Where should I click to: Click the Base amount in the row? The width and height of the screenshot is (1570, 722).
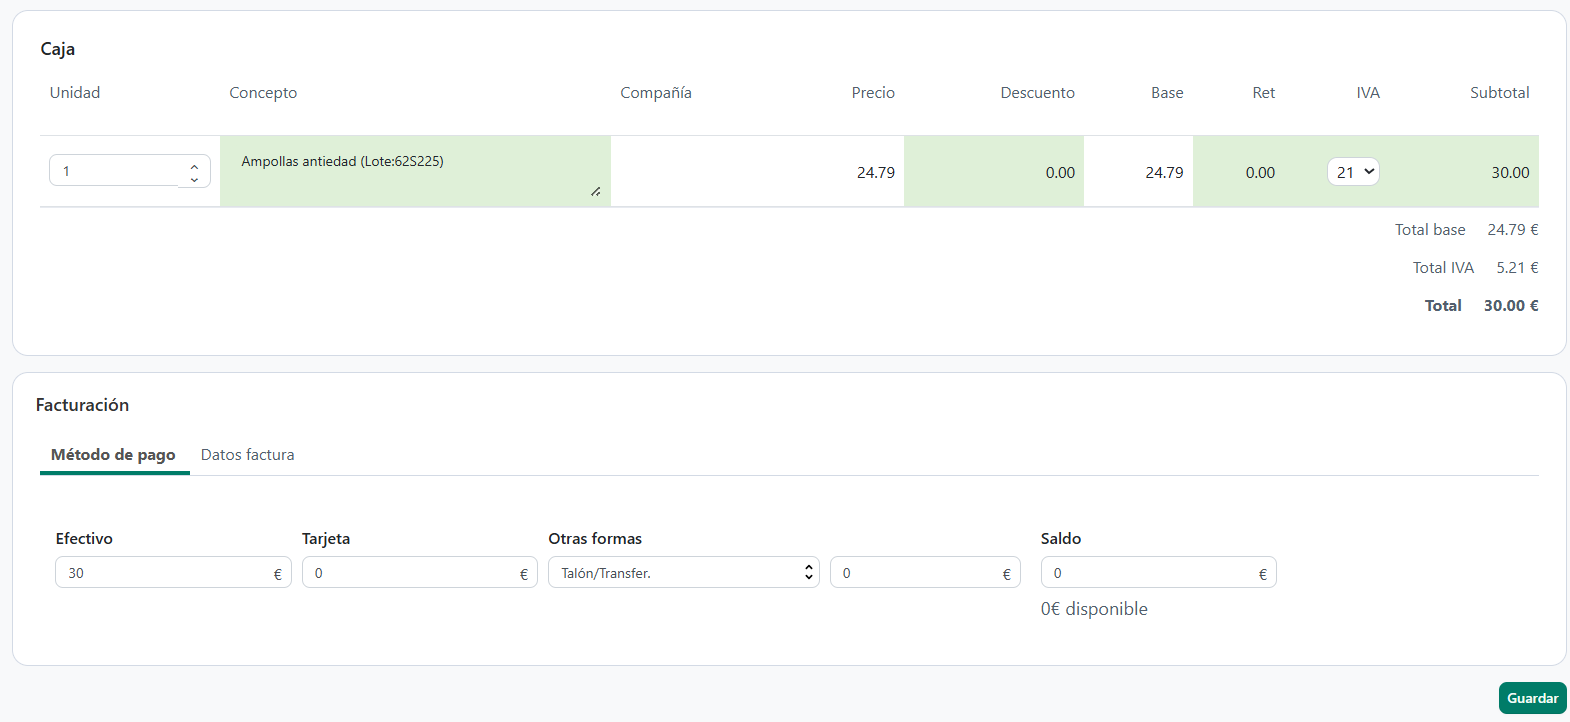point(1164,173)
